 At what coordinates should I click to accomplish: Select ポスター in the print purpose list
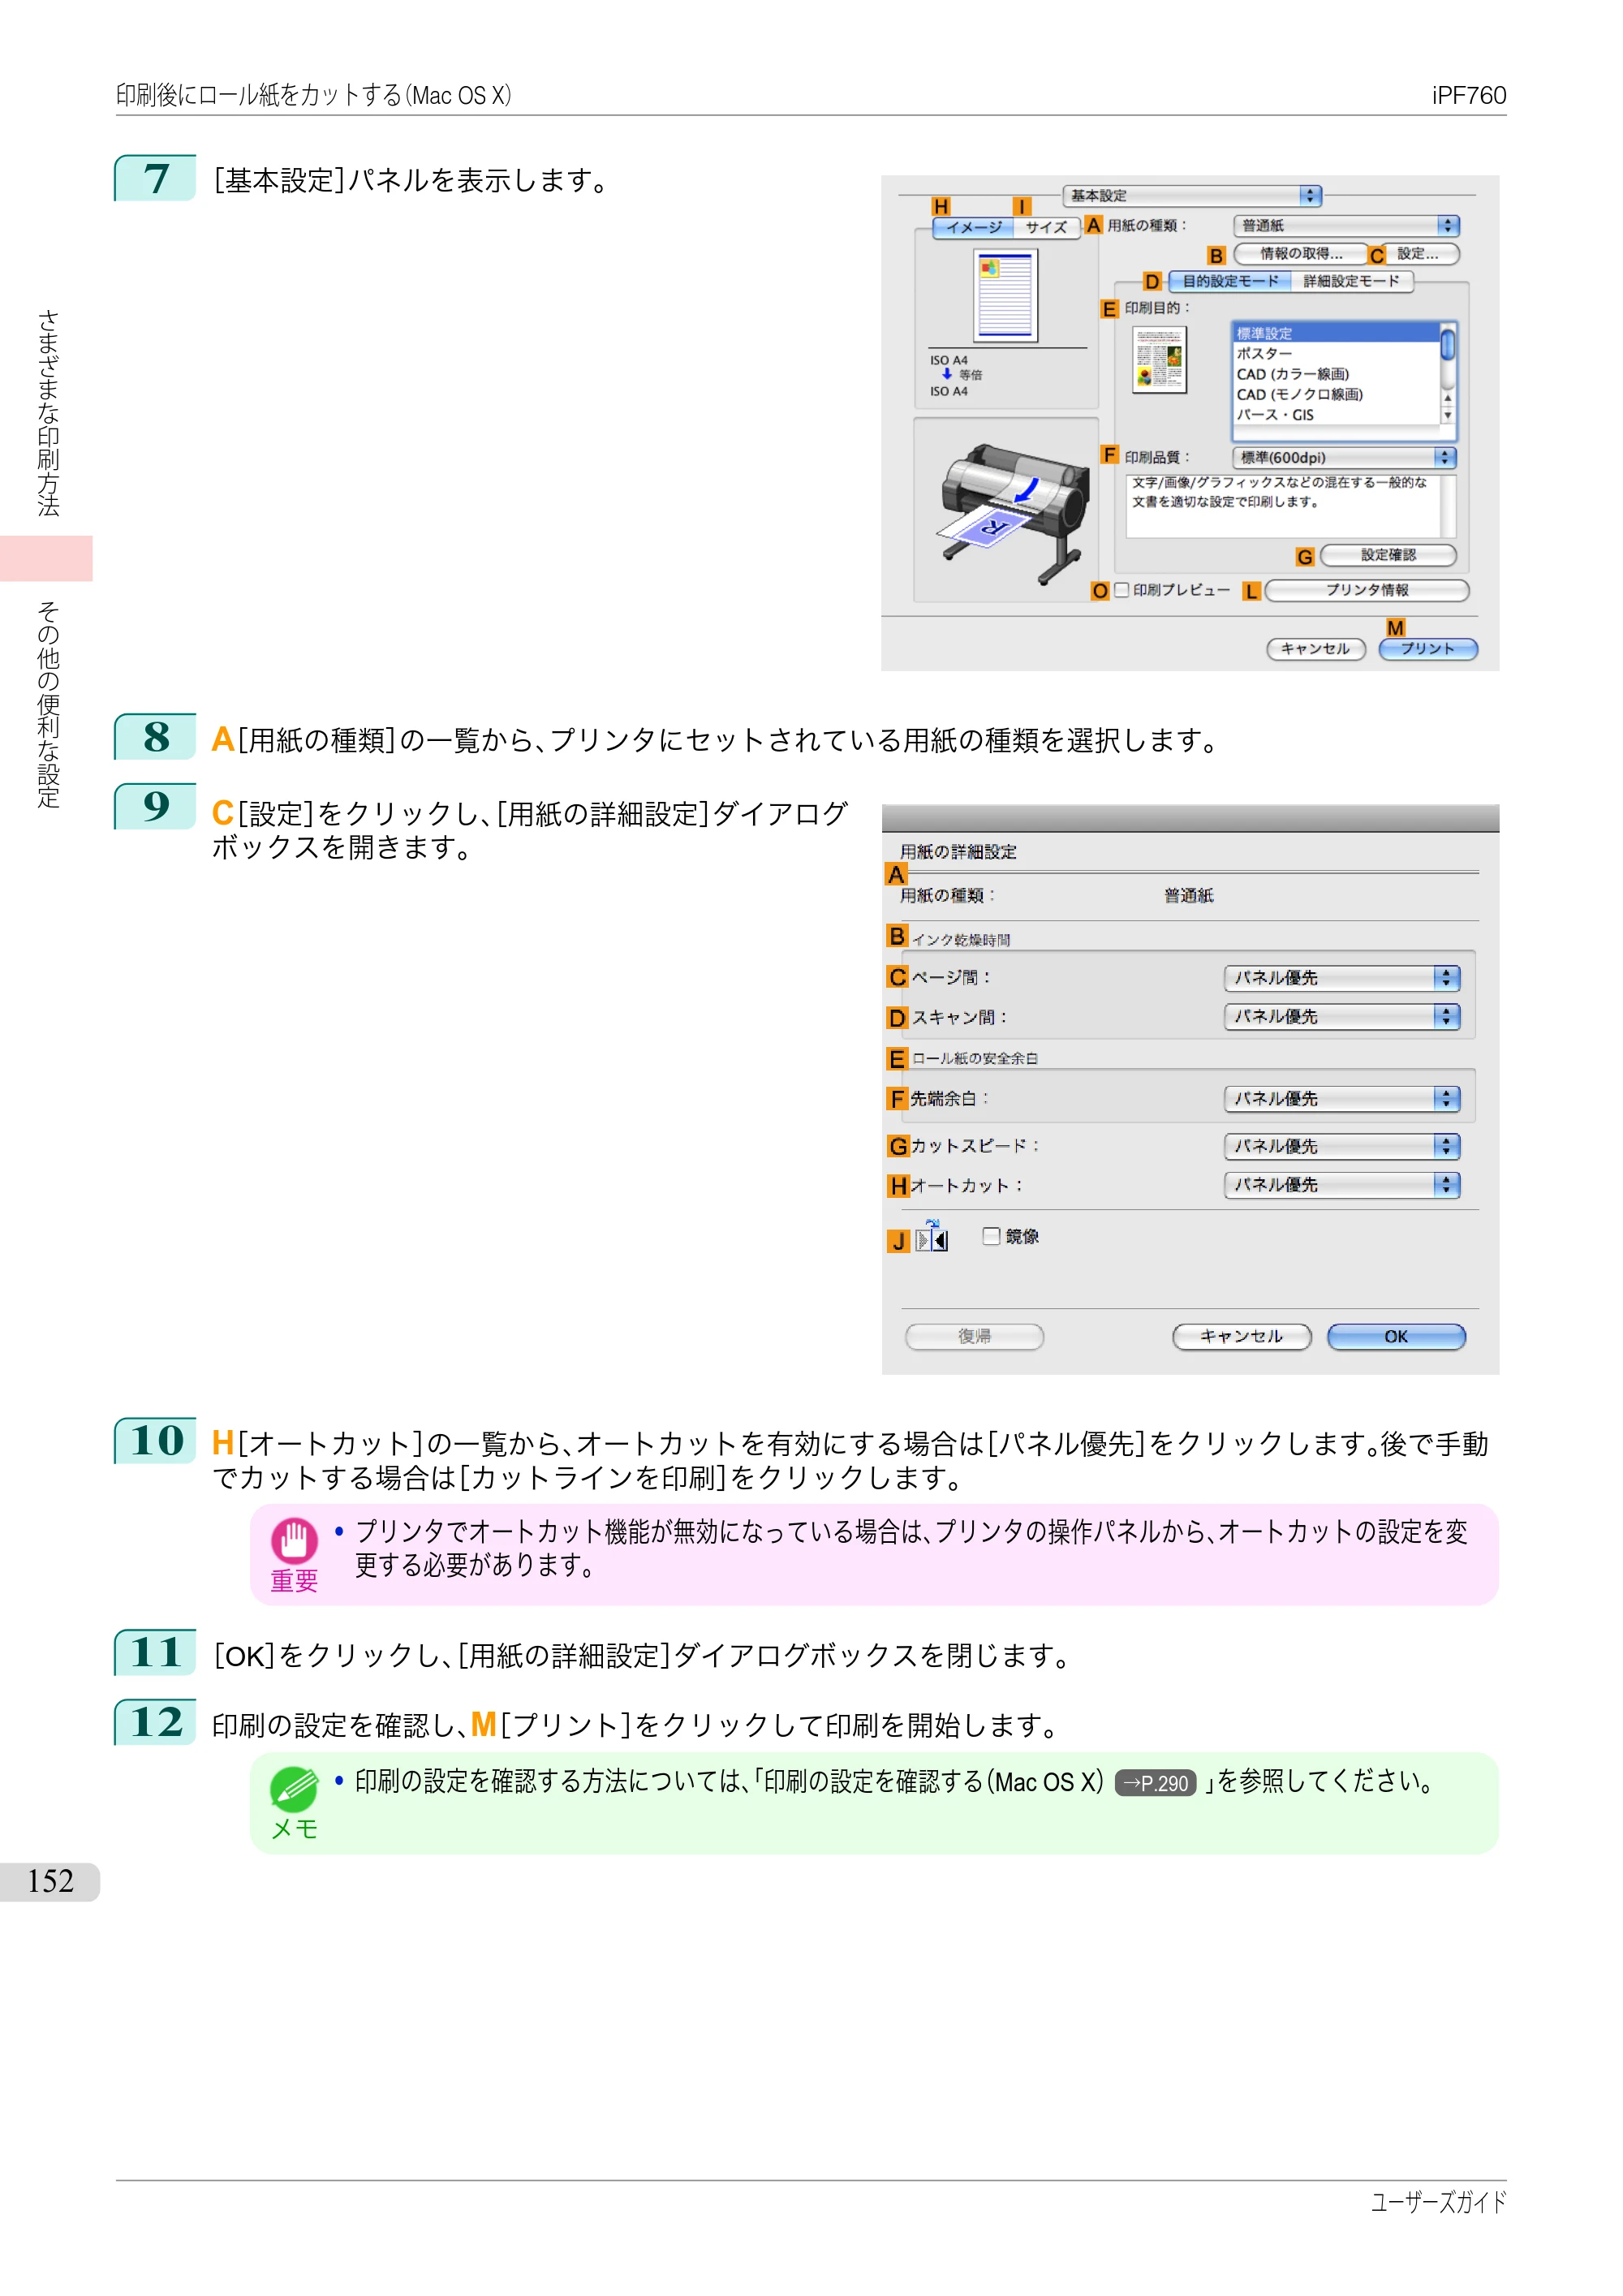coord(1336,354)
